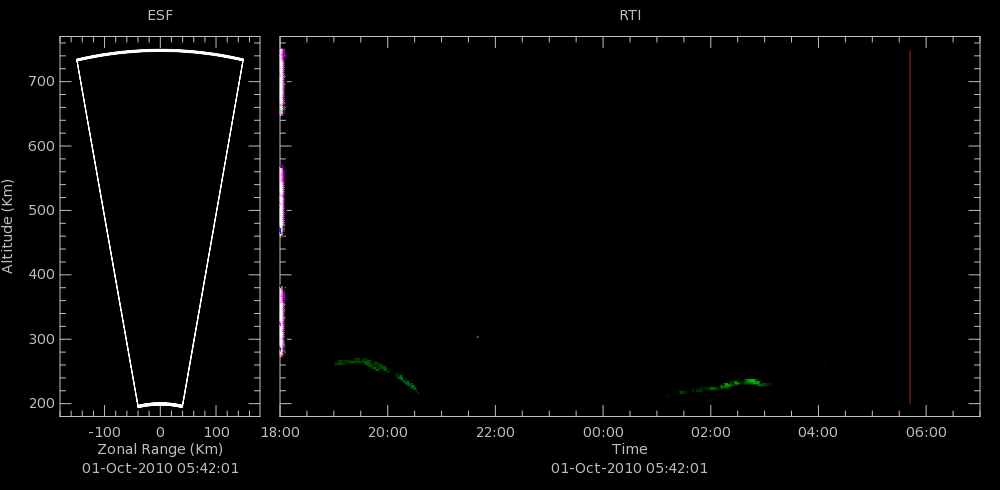Click the 0 zonal range tick label
Image resolution: width=1000 pixels, height=490 pixels.
click(160, 433)
